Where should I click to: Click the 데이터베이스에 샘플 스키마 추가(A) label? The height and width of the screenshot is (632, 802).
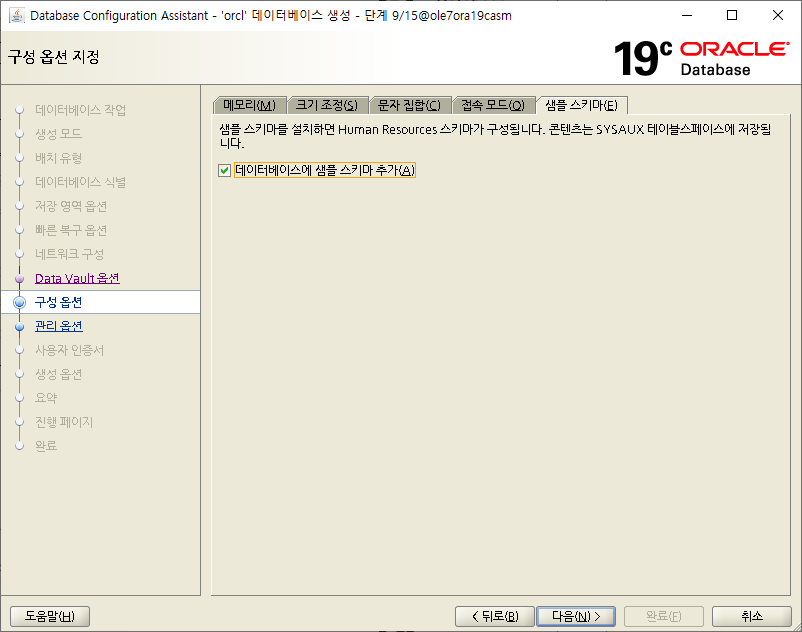[x=325, y=170]
